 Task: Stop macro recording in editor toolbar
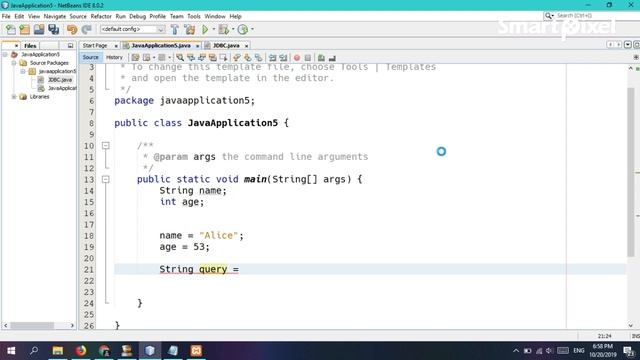point(308,58)
